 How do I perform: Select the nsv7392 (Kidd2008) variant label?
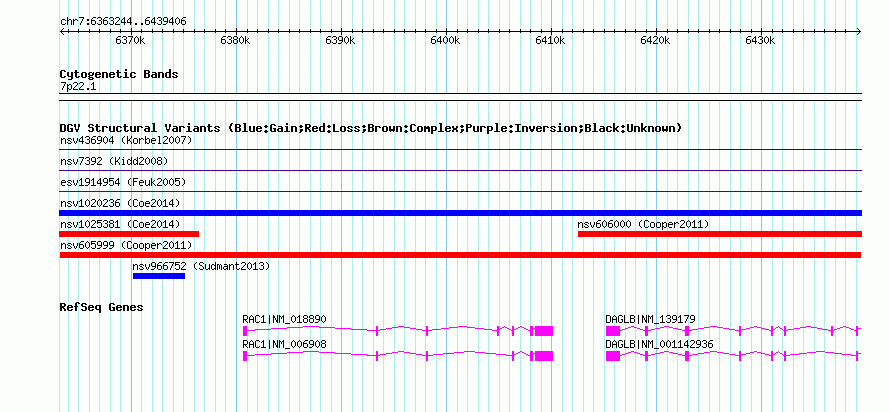click(114, 161)
